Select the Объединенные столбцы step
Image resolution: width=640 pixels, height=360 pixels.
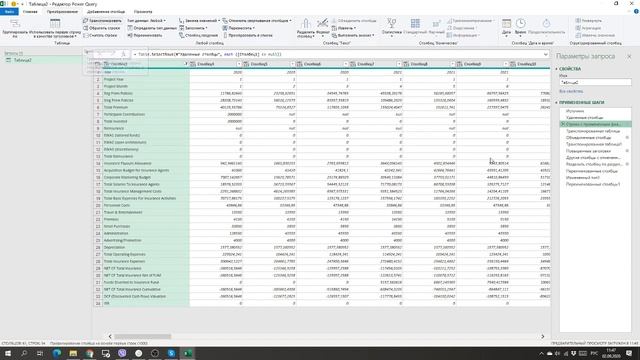tap(588, 138)
